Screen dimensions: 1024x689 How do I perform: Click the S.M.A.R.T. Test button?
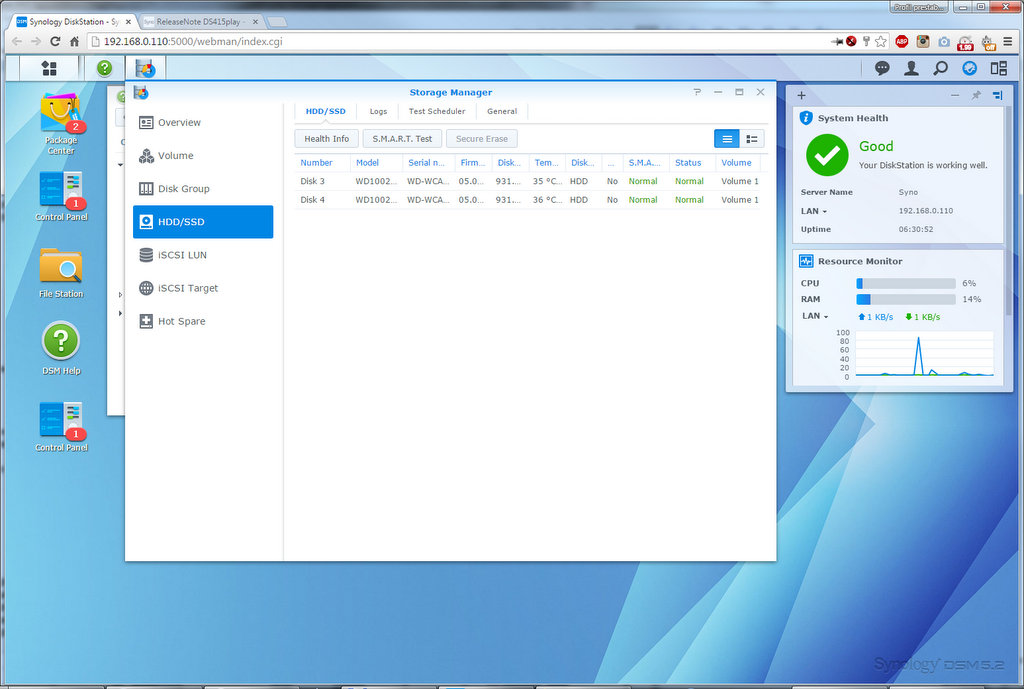pos(402,138)
